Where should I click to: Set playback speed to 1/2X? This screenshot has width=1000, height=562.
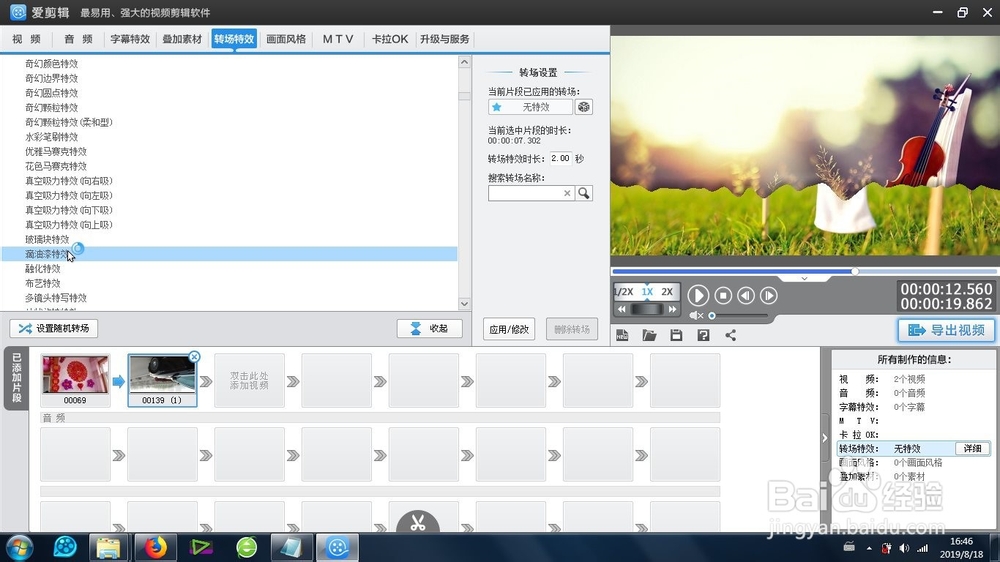coord(623,292)
